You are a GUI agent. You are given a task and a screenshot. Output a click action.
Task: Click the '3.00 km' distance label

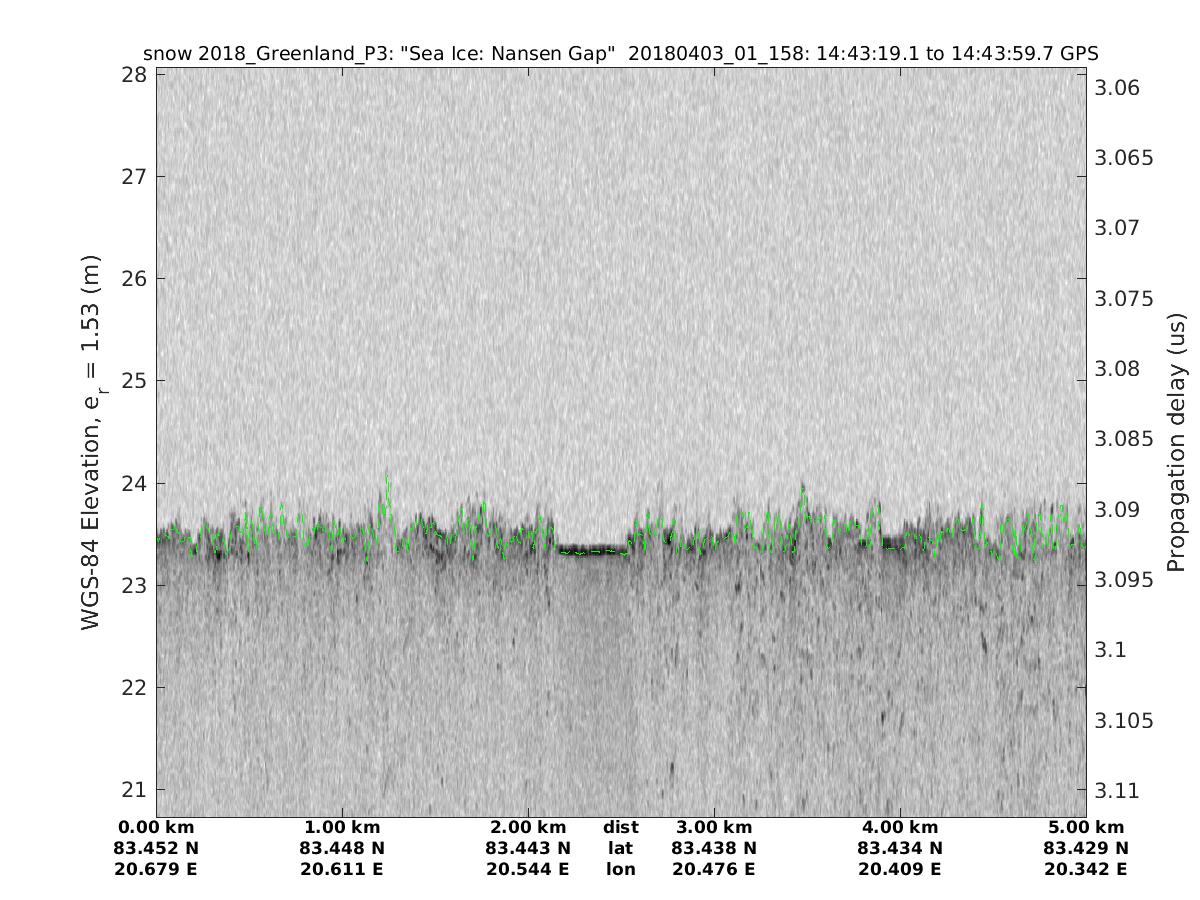714,827
